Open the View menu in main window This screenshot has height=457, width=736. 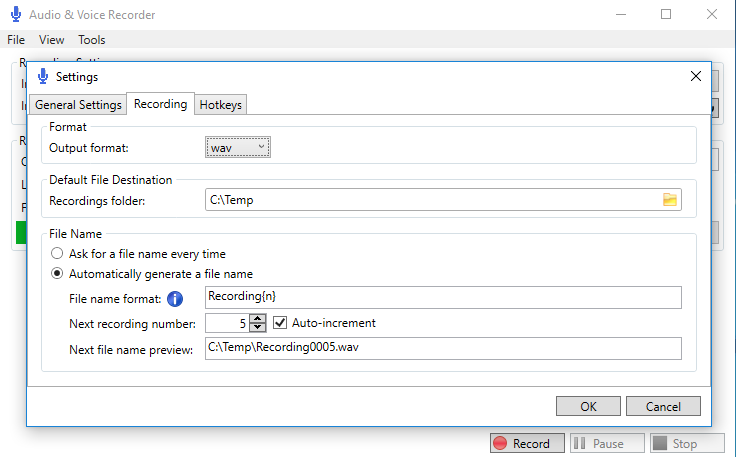pos(51,40)
